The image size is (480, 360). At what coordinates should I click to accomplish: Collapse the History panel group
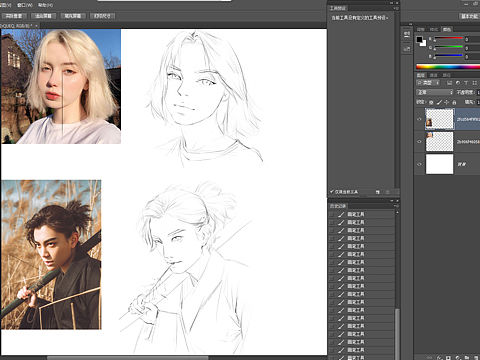point(392,201)
